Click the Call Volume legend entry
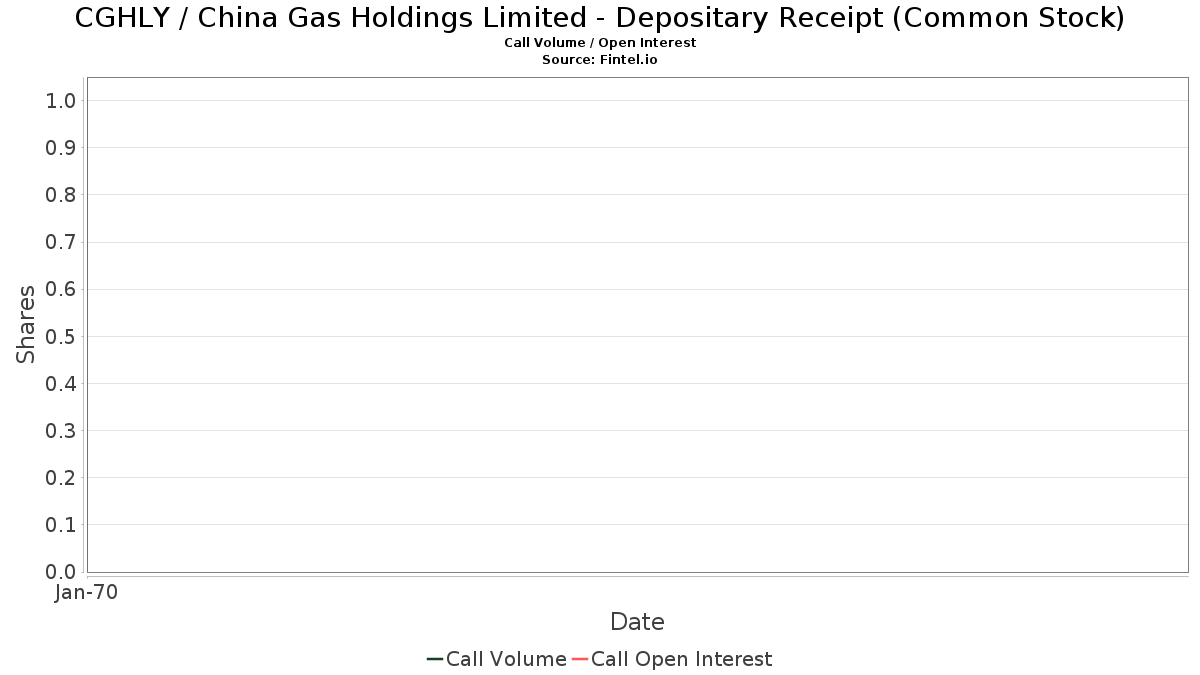The width and height of the screenshot is (1200, 675). pyautogui.click(x=497, y=659)
